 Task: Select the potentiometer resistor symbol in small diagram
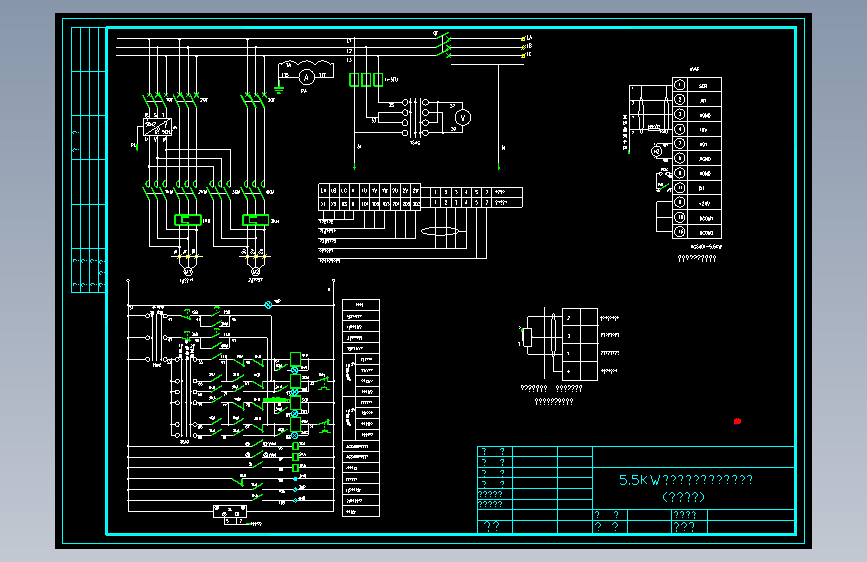pos(527,337)
